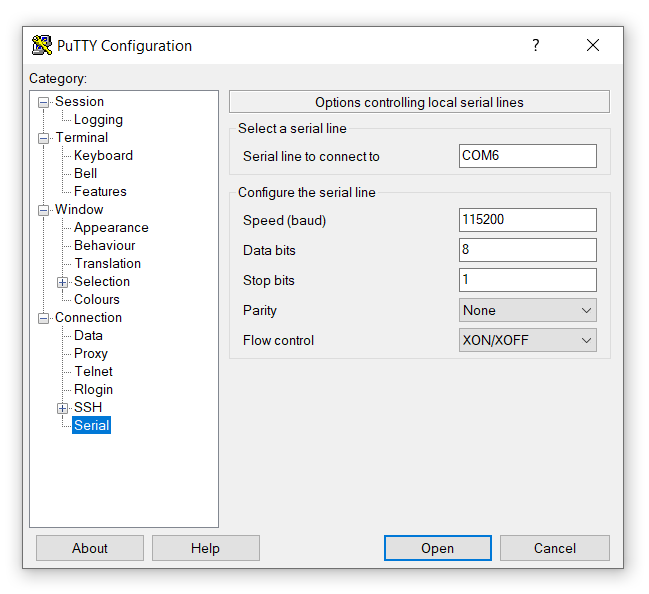Collapse the Terminal tree node
The image size is (649, 594).
tap(43, 138)
